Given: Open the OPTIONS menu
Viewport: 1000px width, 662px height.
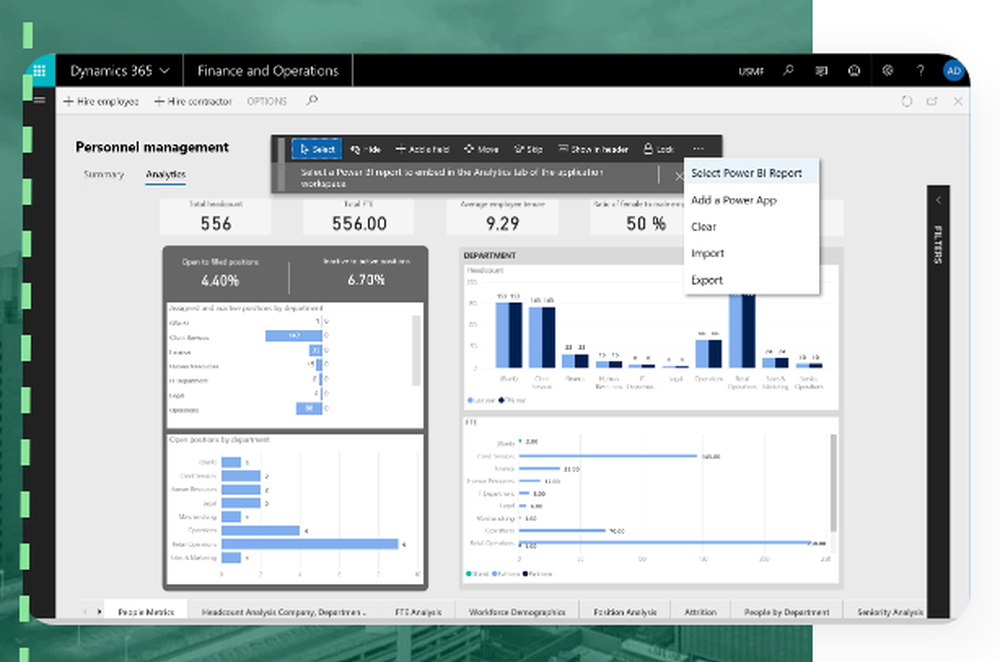Looking at the screenshot, I should tap(267, 101).
